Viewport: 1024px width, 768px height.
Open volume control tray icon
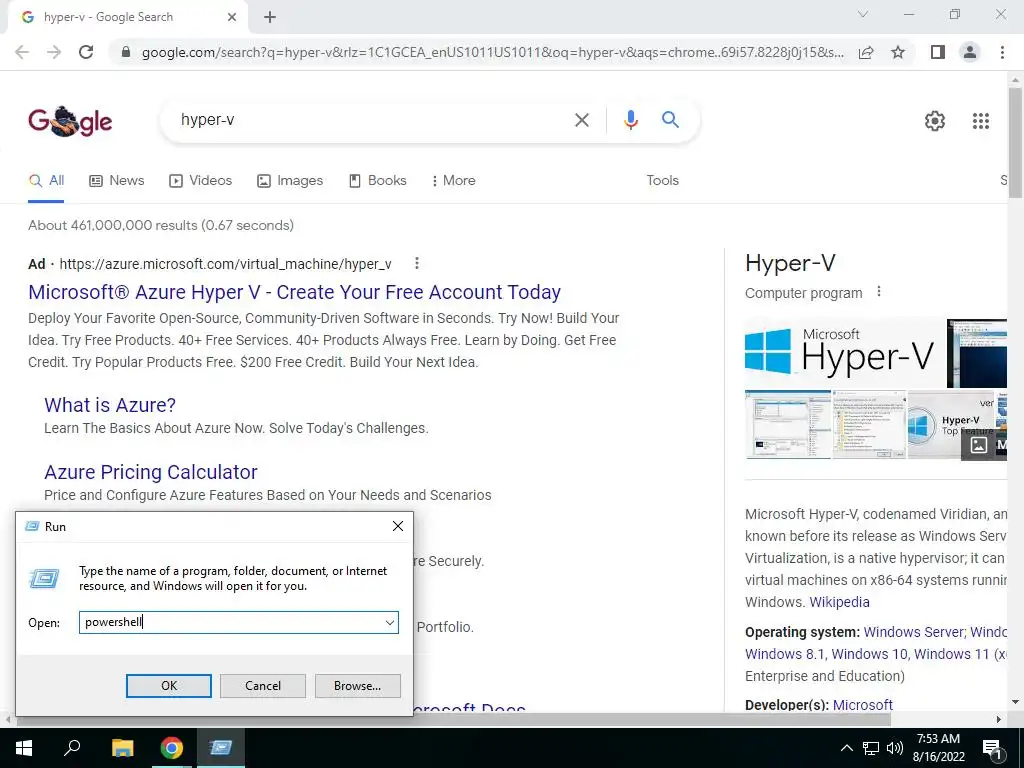click(x=895, y=748)
